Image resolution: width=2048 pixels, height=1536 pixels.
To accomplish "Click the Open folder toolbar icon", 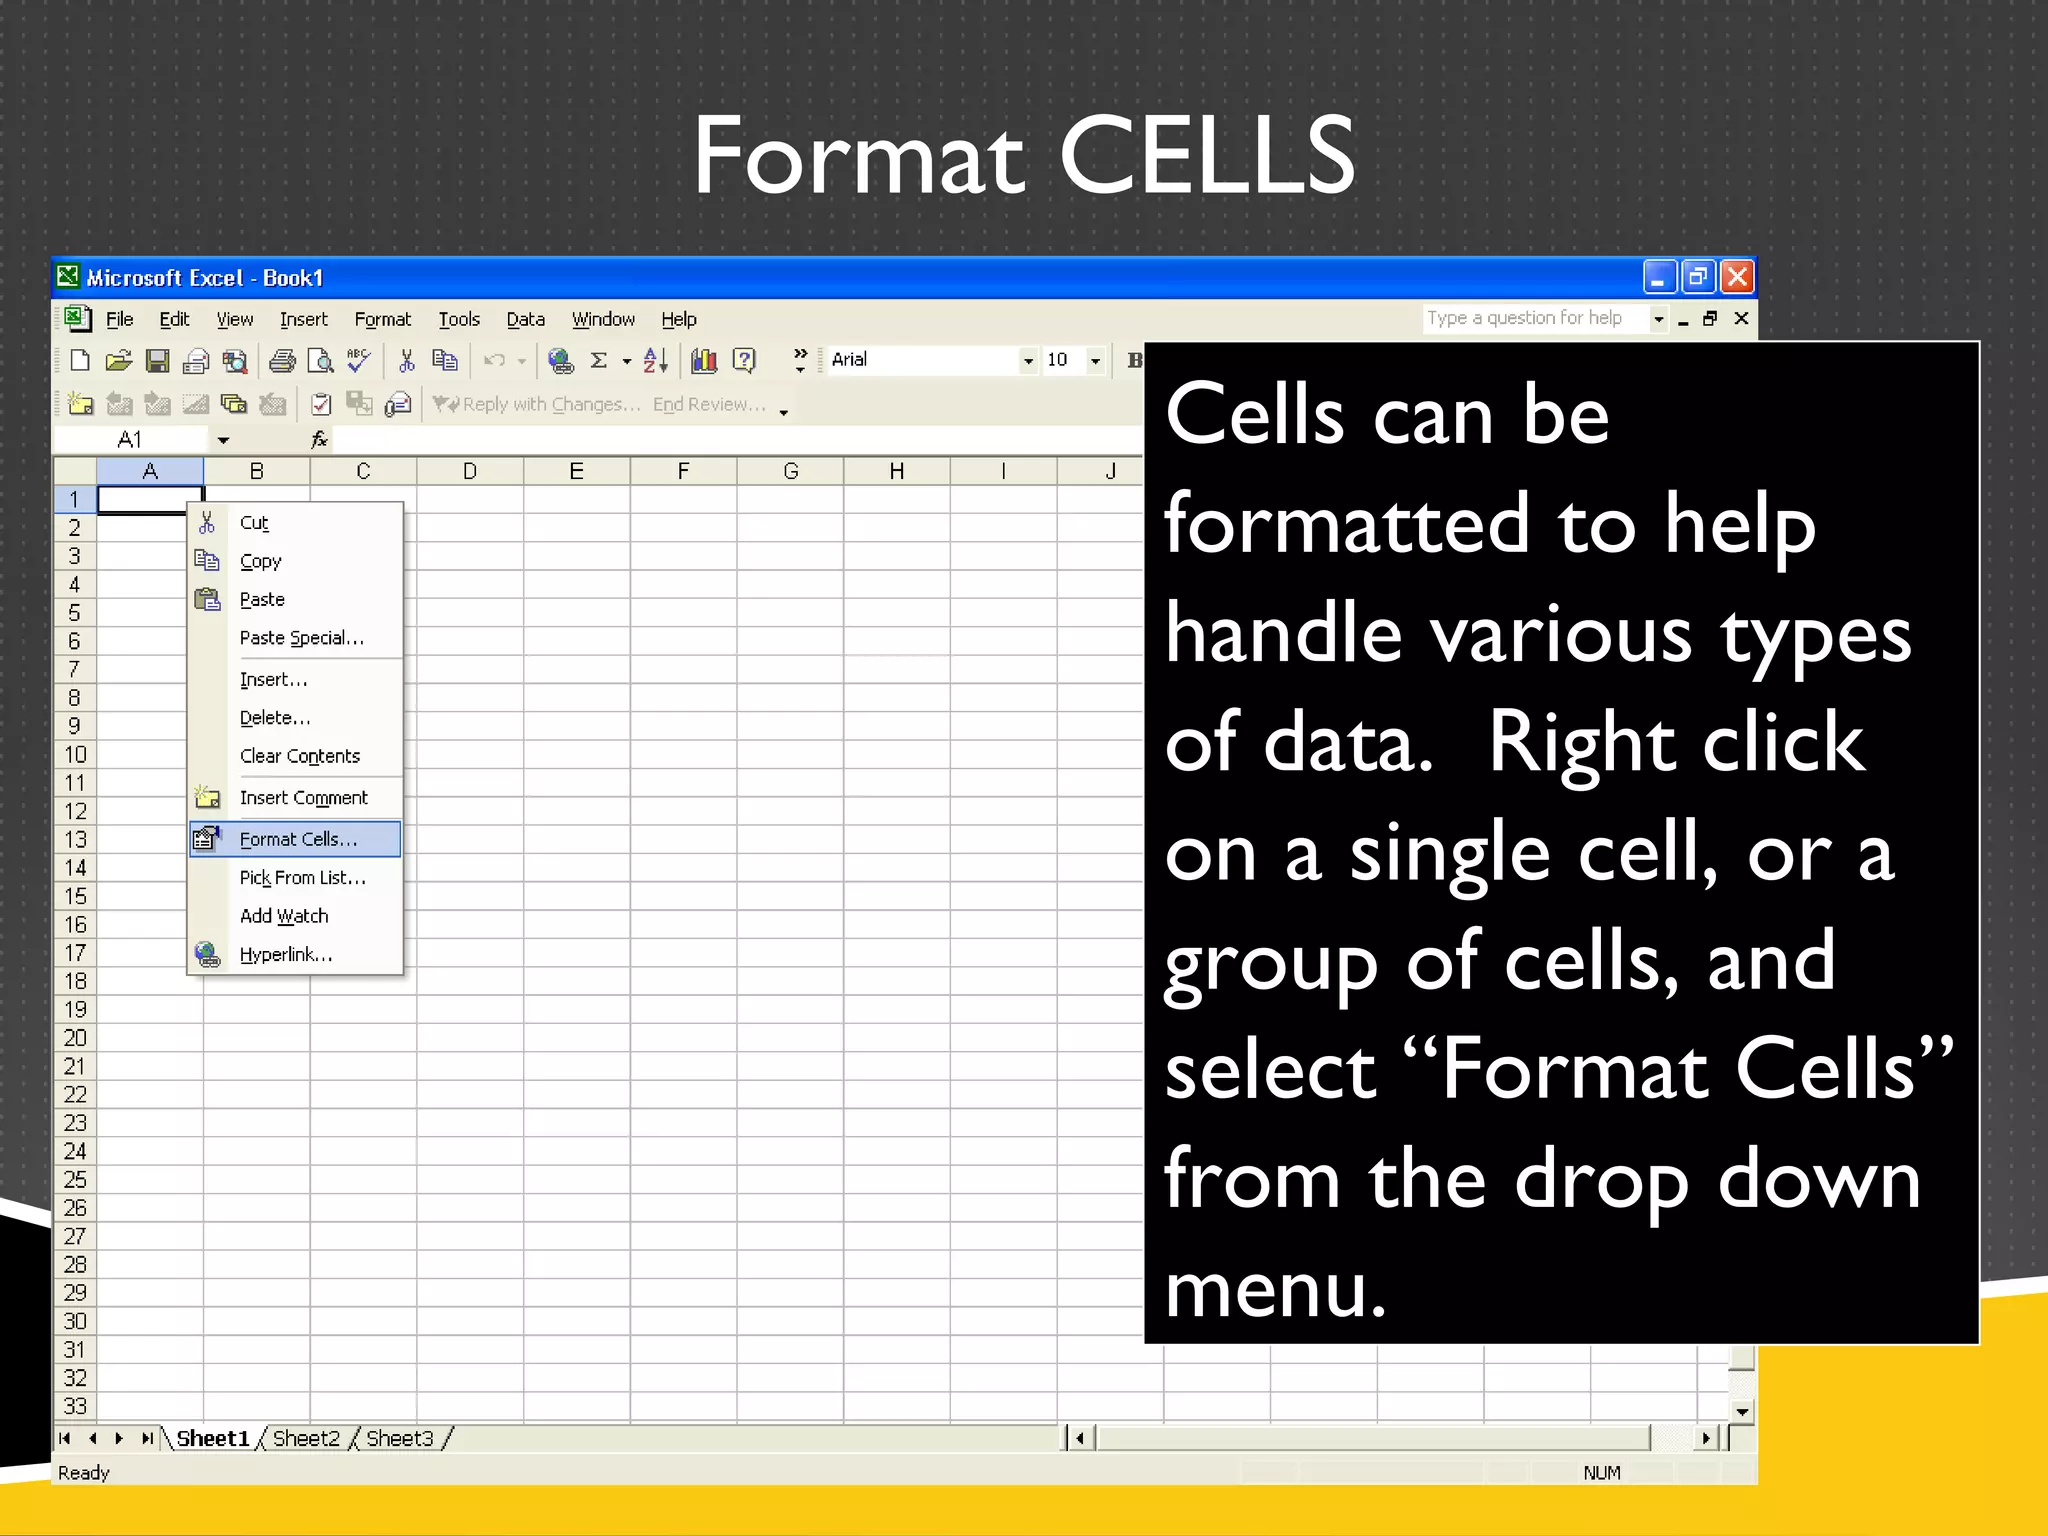I will [x=119, y=361].
